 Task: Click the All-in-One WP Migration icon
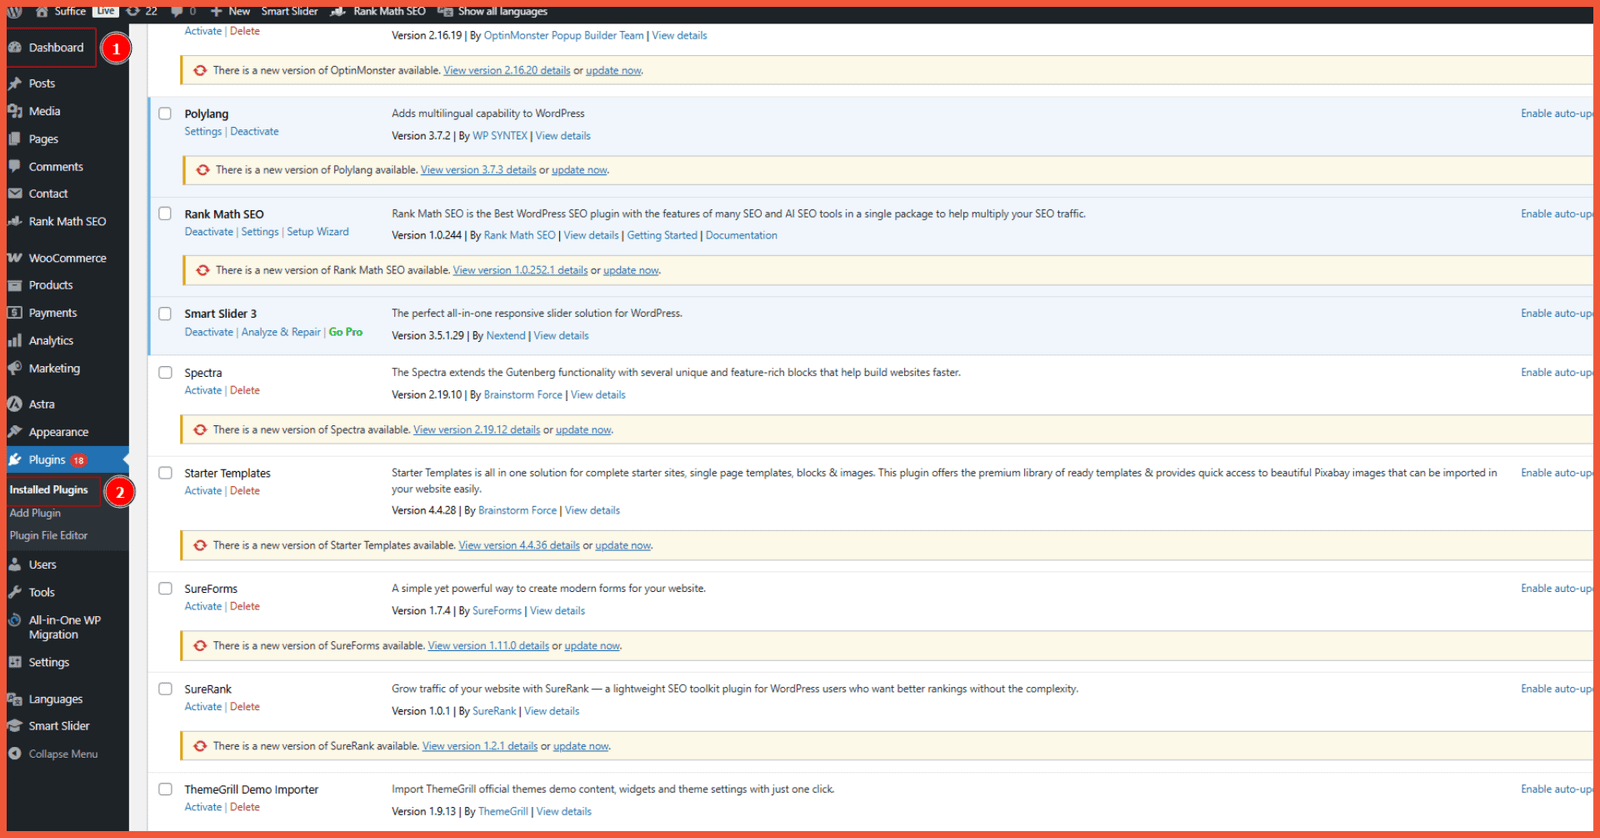click(15, 620)
